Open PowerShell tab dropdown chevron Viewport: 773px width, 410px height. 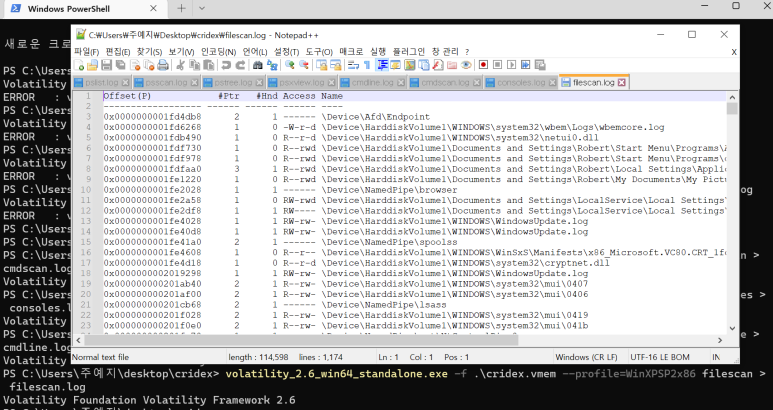coord(202,8)
